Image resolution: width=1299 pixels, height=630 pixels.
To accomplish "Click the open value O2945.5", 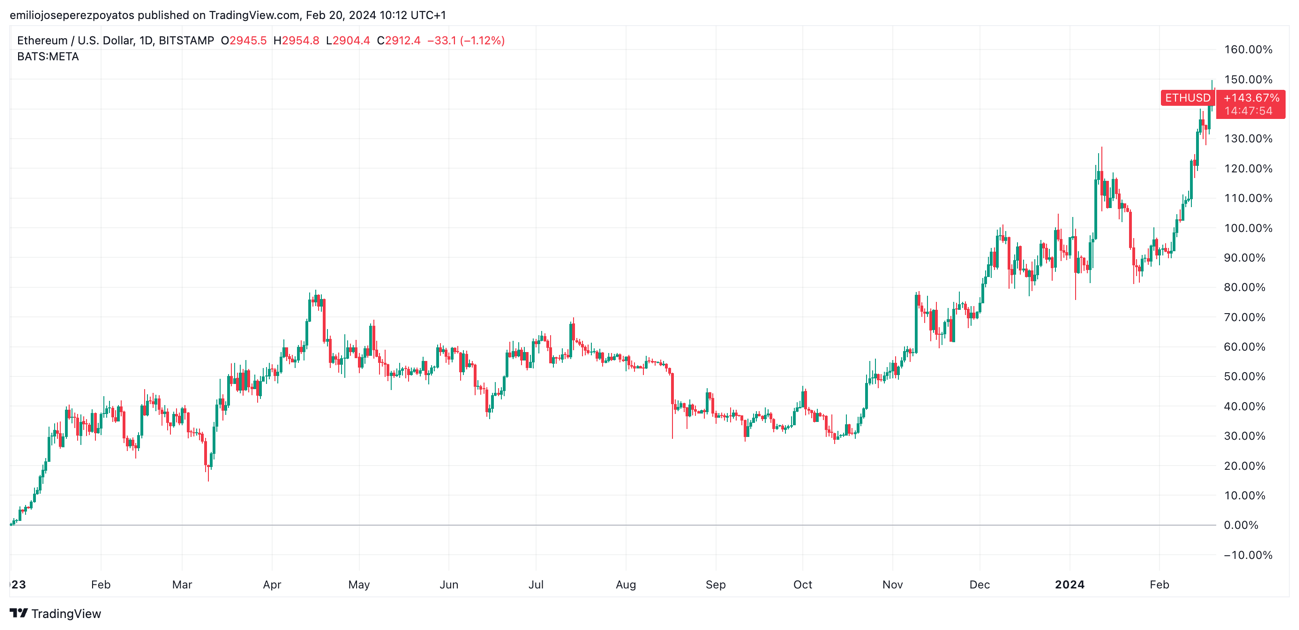I will (244, 41).
